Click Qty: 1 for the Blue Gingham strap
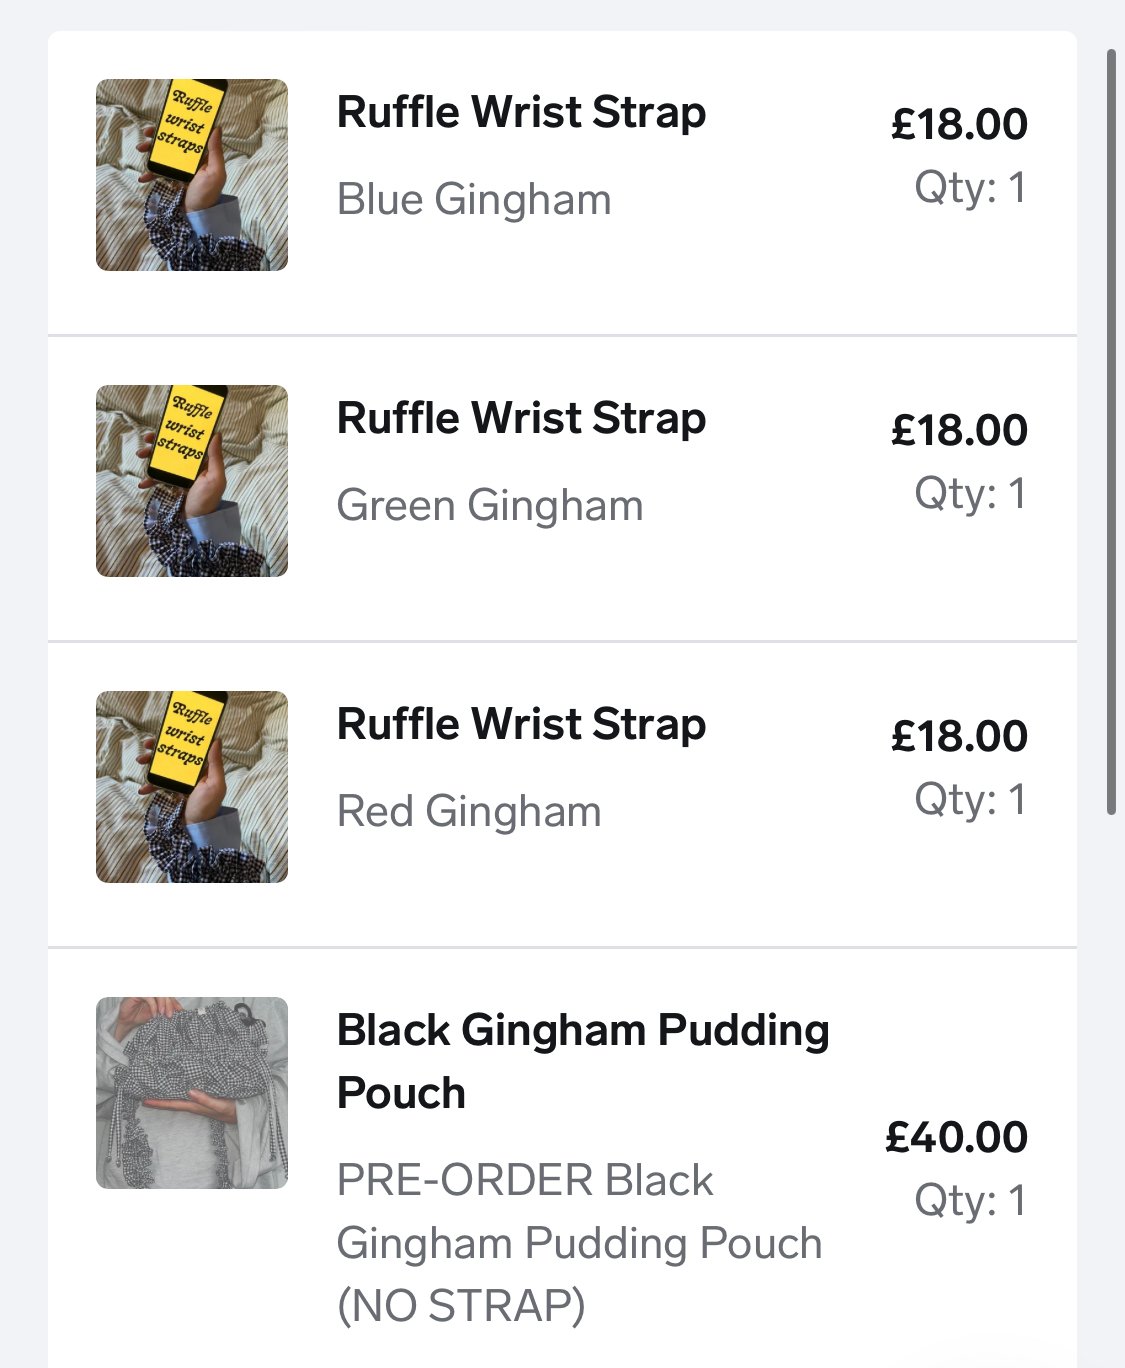The image size is (1125, 1368). (x=970, y=188)
